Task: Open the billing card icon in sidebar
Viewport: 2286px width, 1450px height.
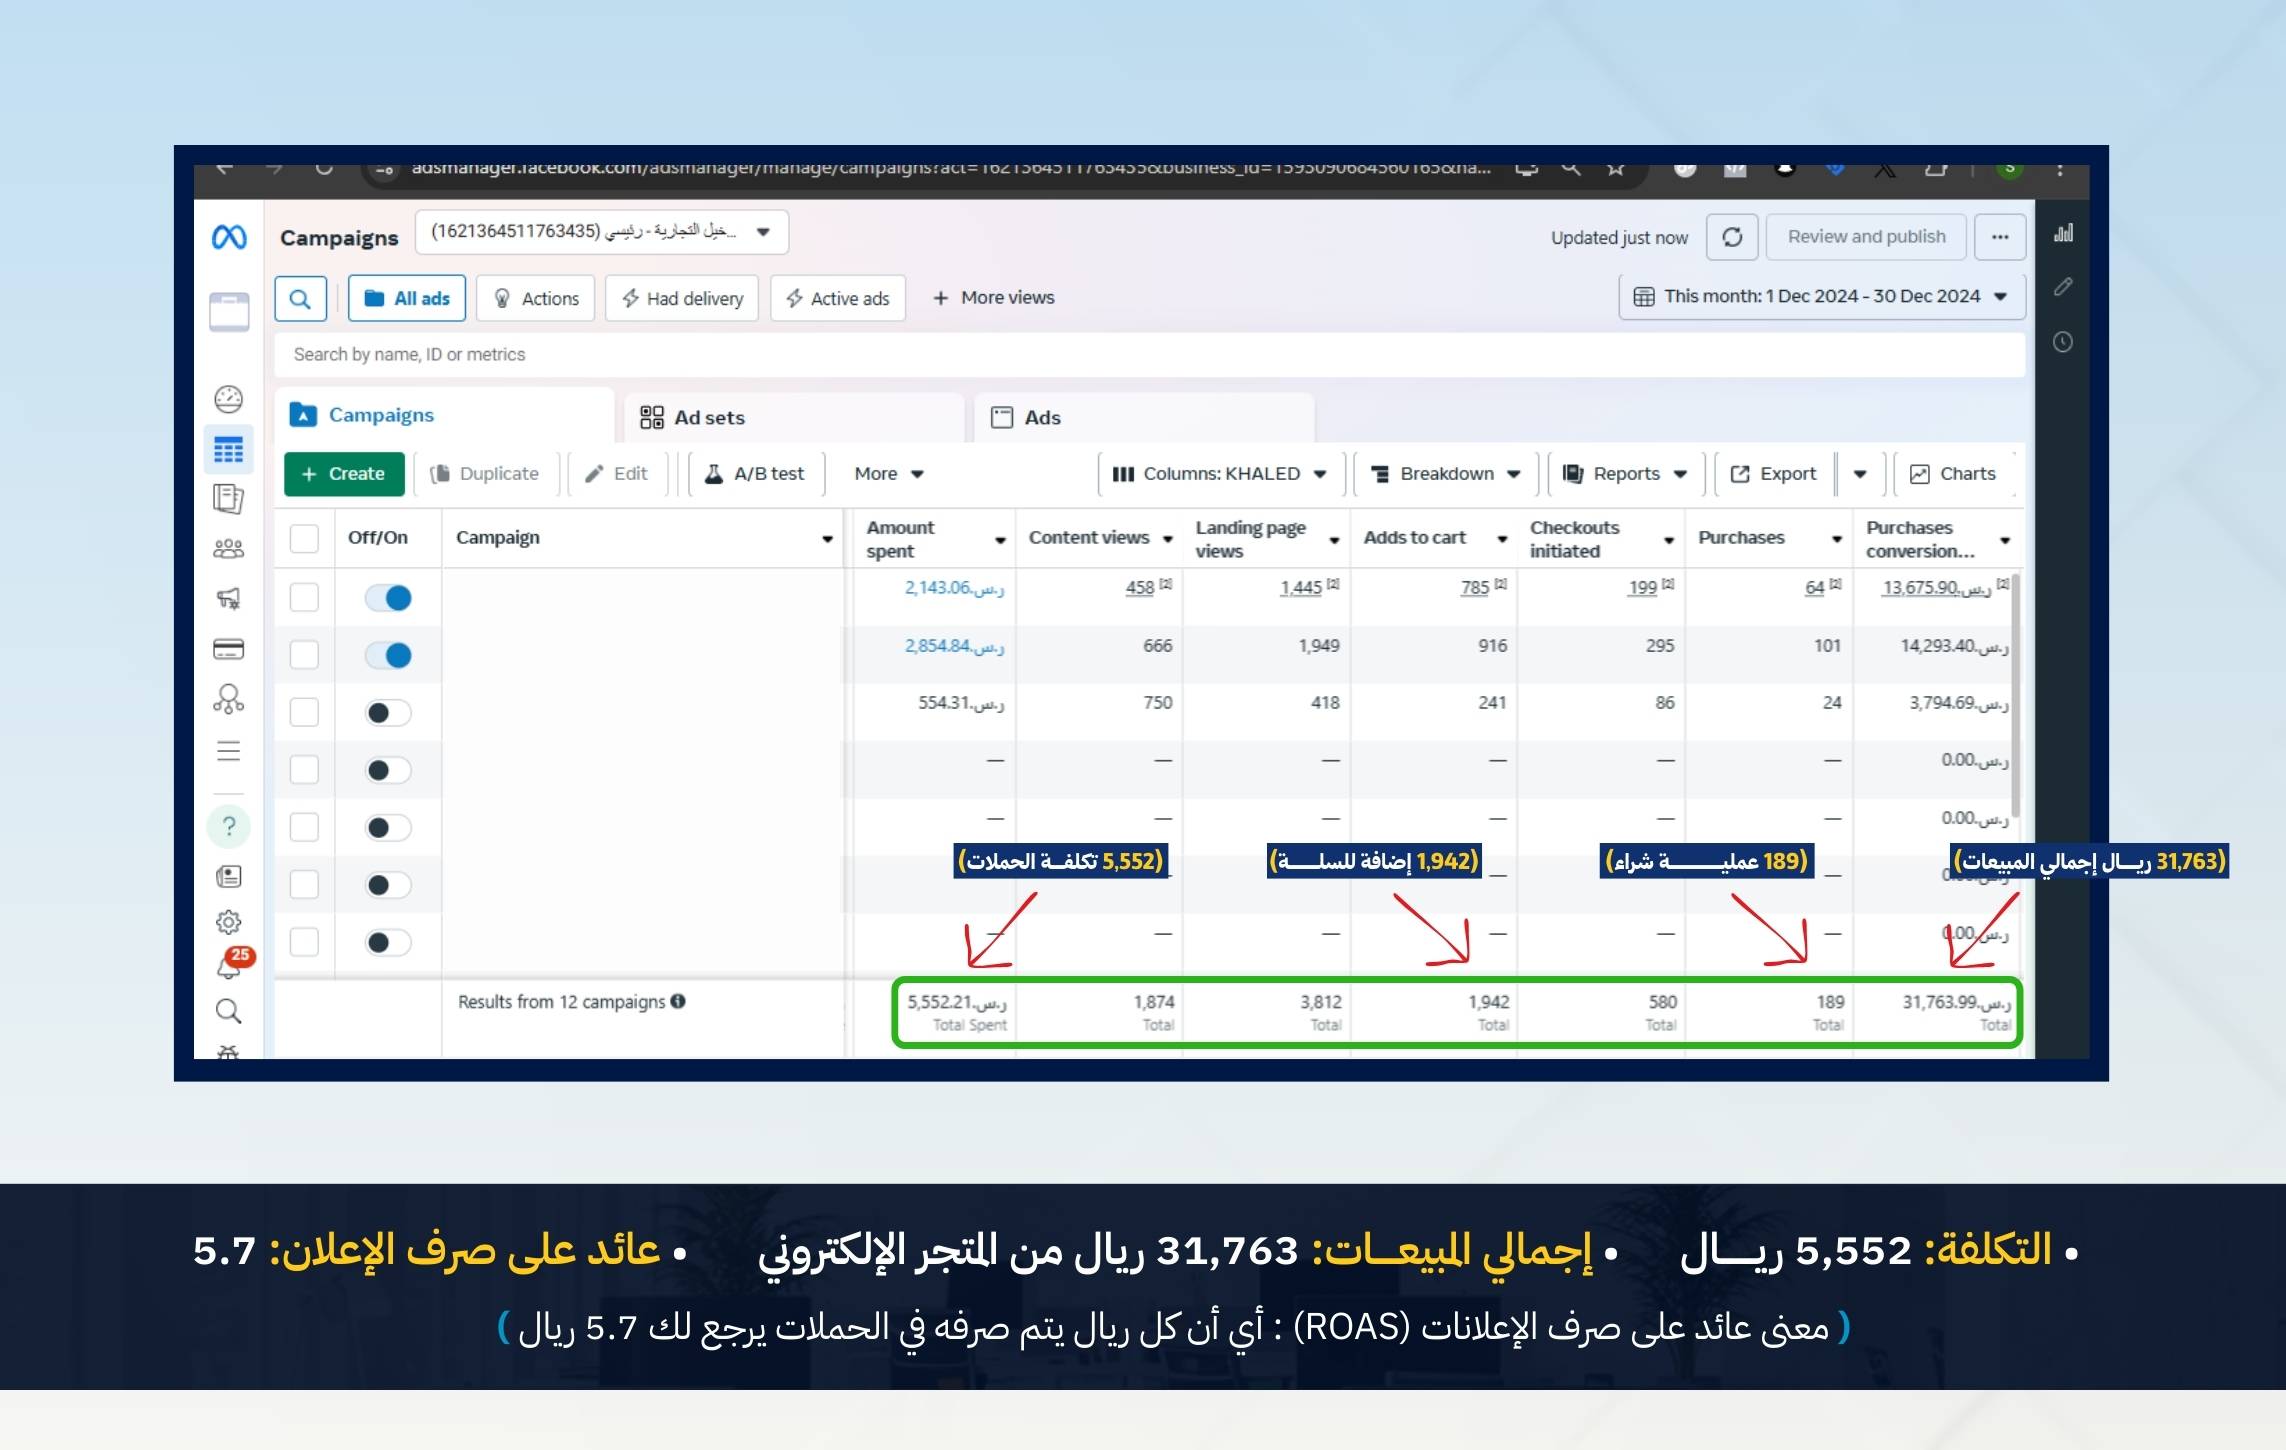Action: [229, 649]
